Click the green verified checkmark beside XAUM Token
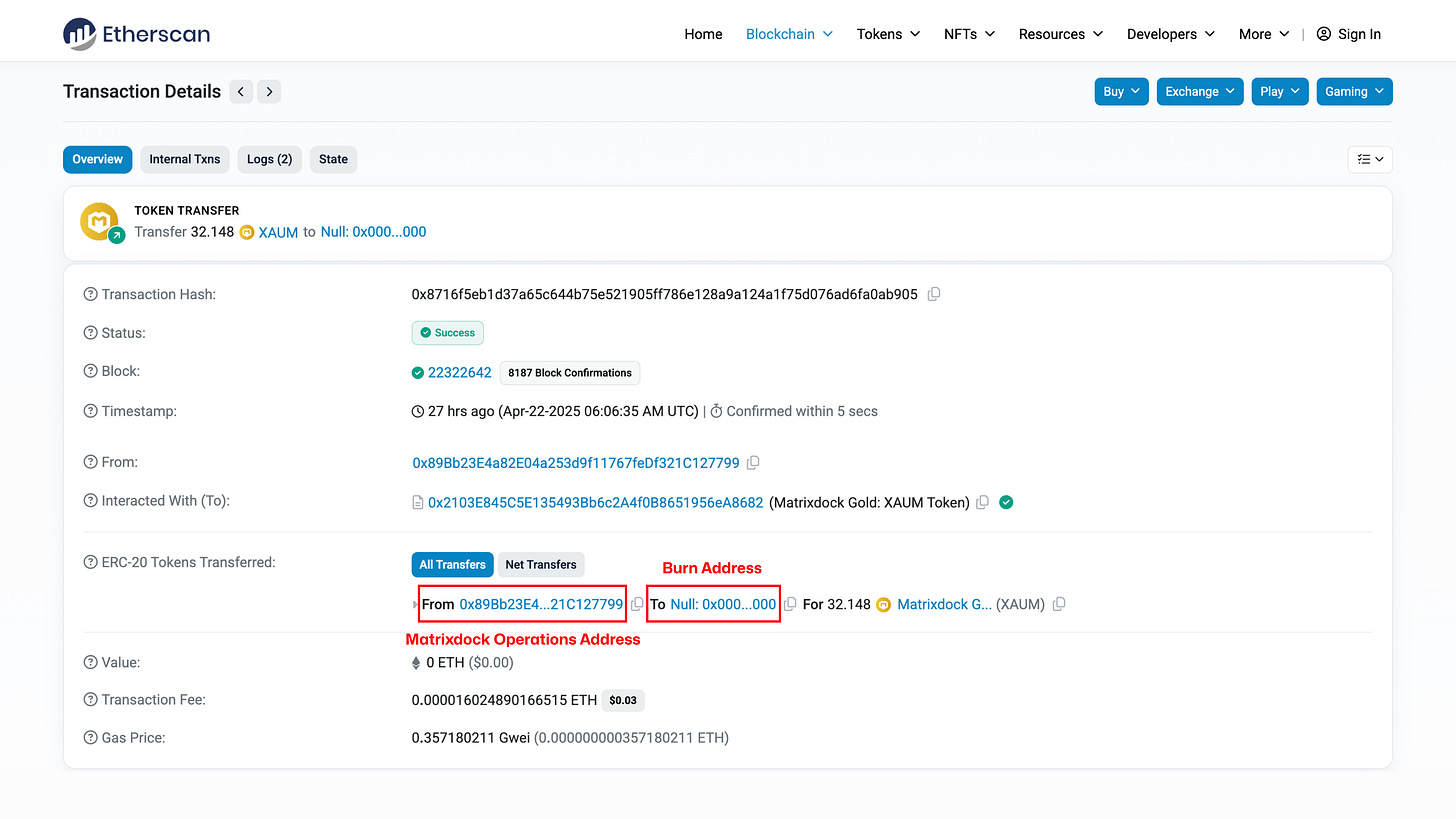1456x819 pixels. 1006,503
